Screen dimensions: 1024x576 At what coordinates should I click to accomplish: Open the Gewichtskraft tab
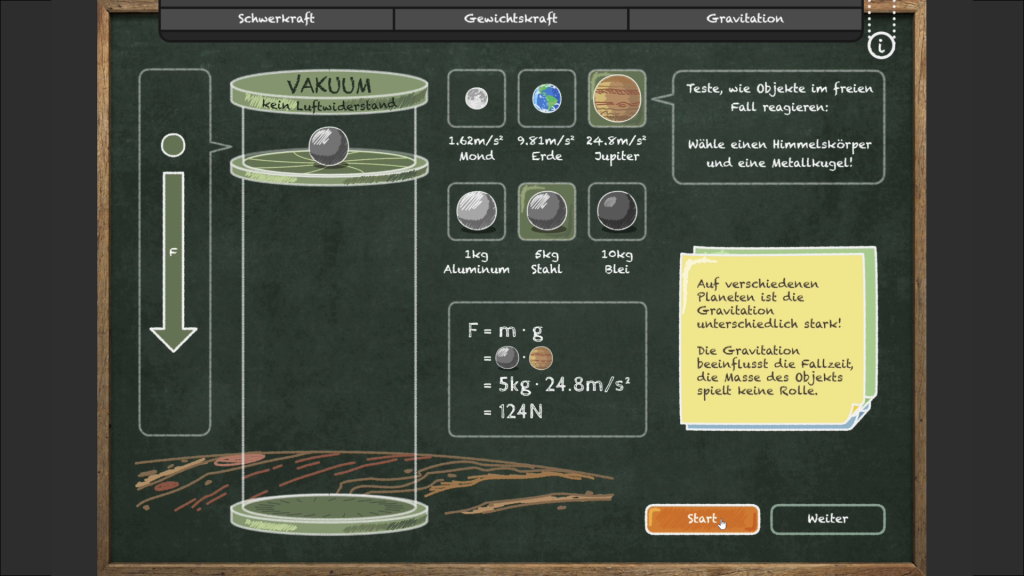point(511,18)
